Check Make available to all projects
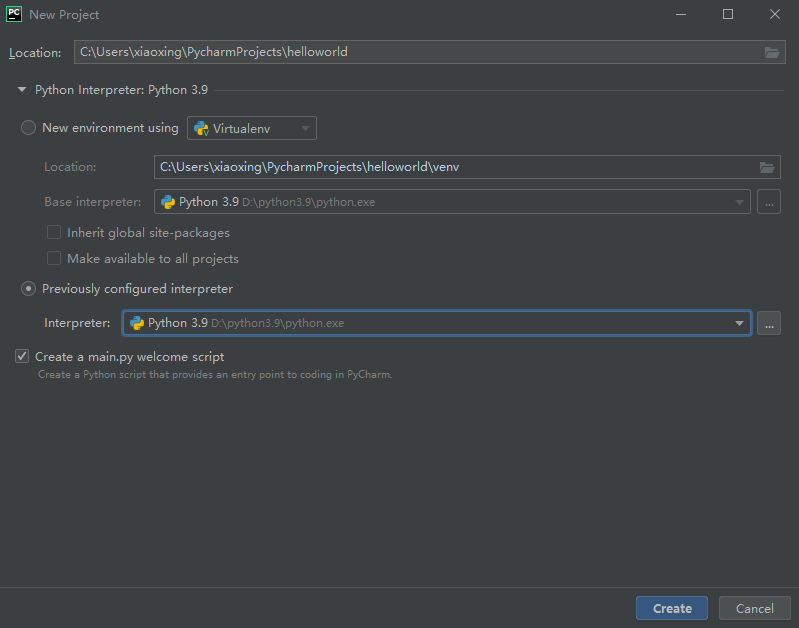This screenshot has width=799, height=628. pos(54,258)
